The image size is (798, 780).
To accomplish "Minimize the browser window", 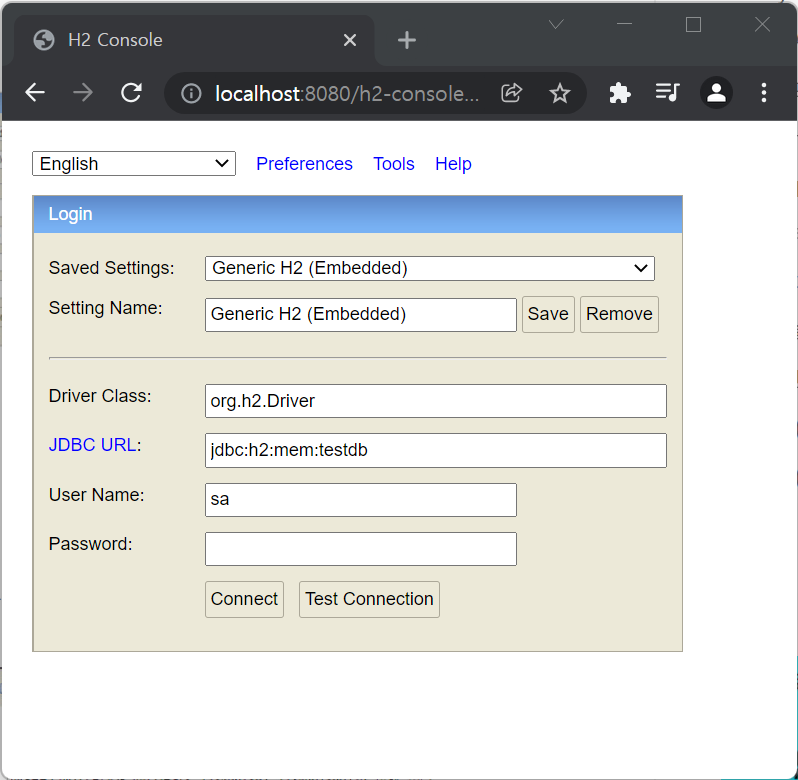I will tap(624, 24).
